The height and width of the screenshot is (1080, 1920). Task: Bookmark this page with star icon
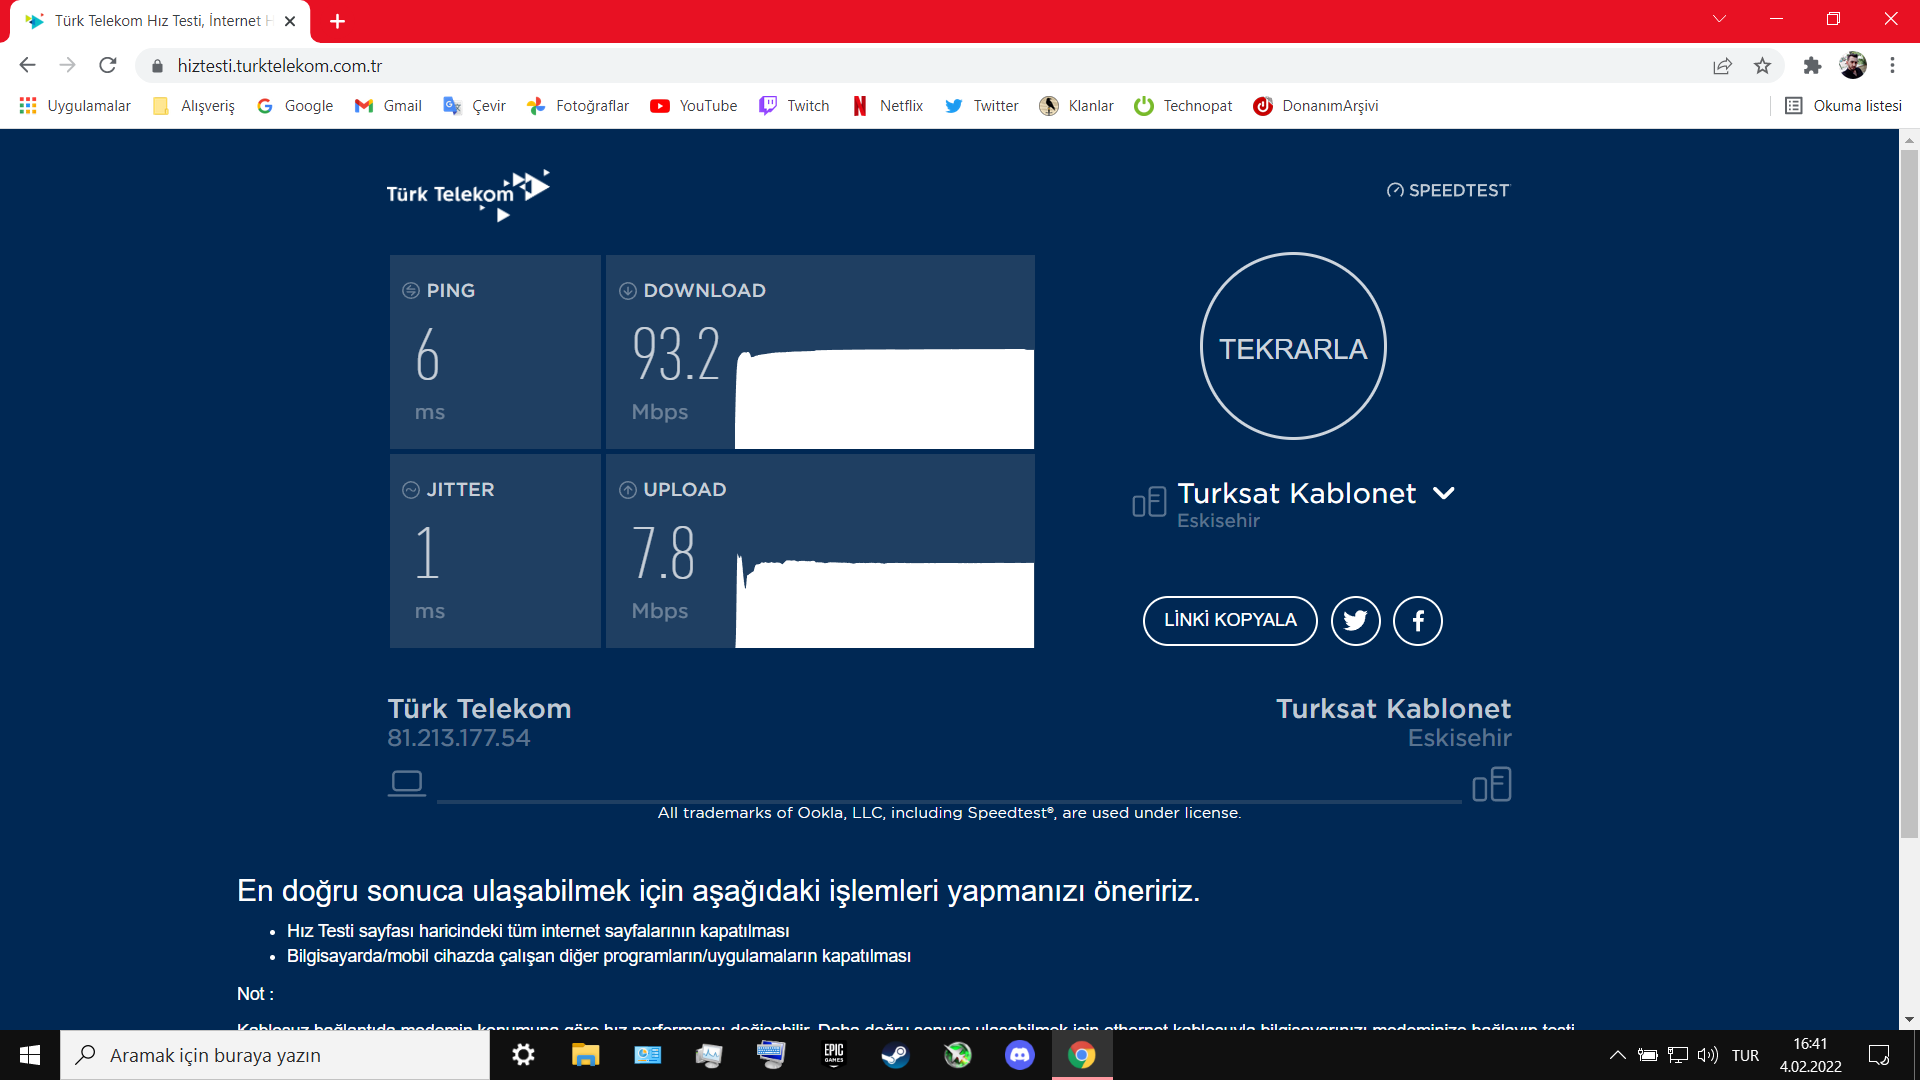click(1762, 66)
